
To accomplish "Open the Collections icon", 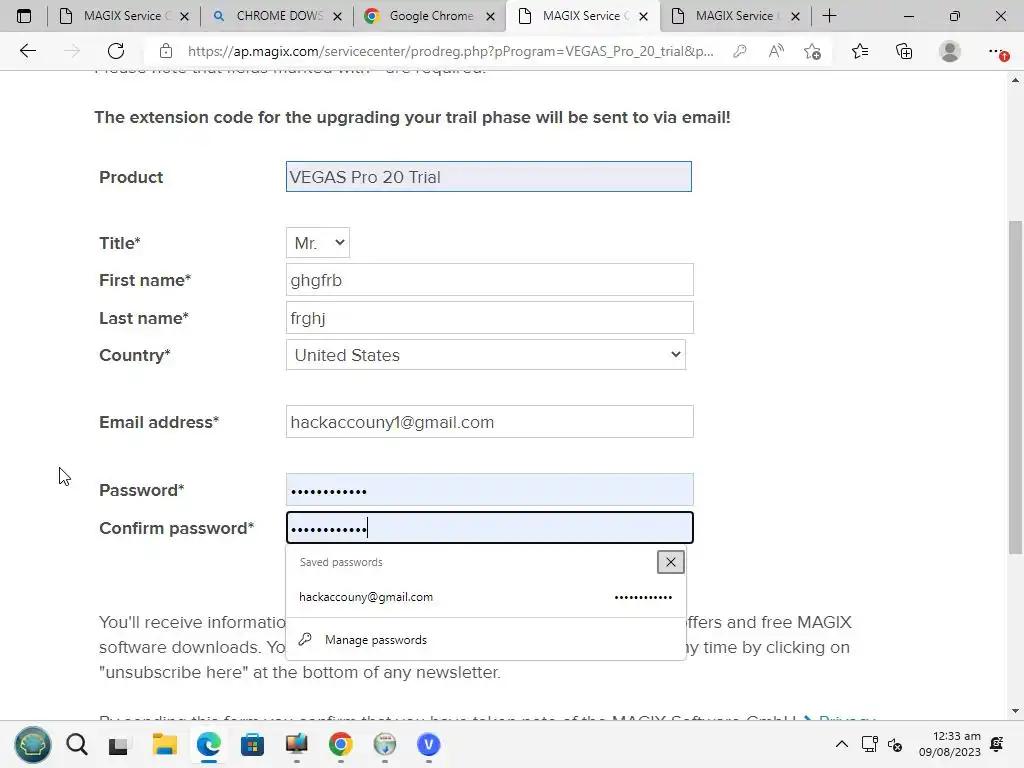I will click(904, 51).
